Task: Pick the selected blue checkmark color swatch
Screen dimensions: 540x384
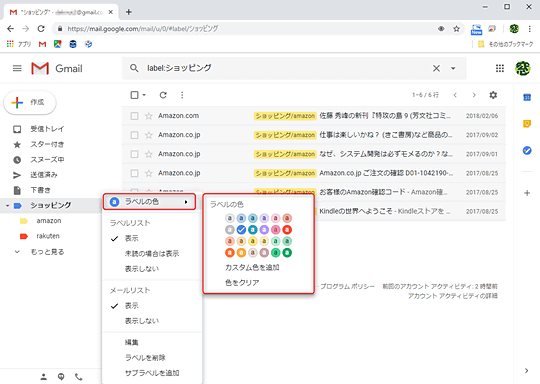Action: [241, 230]
